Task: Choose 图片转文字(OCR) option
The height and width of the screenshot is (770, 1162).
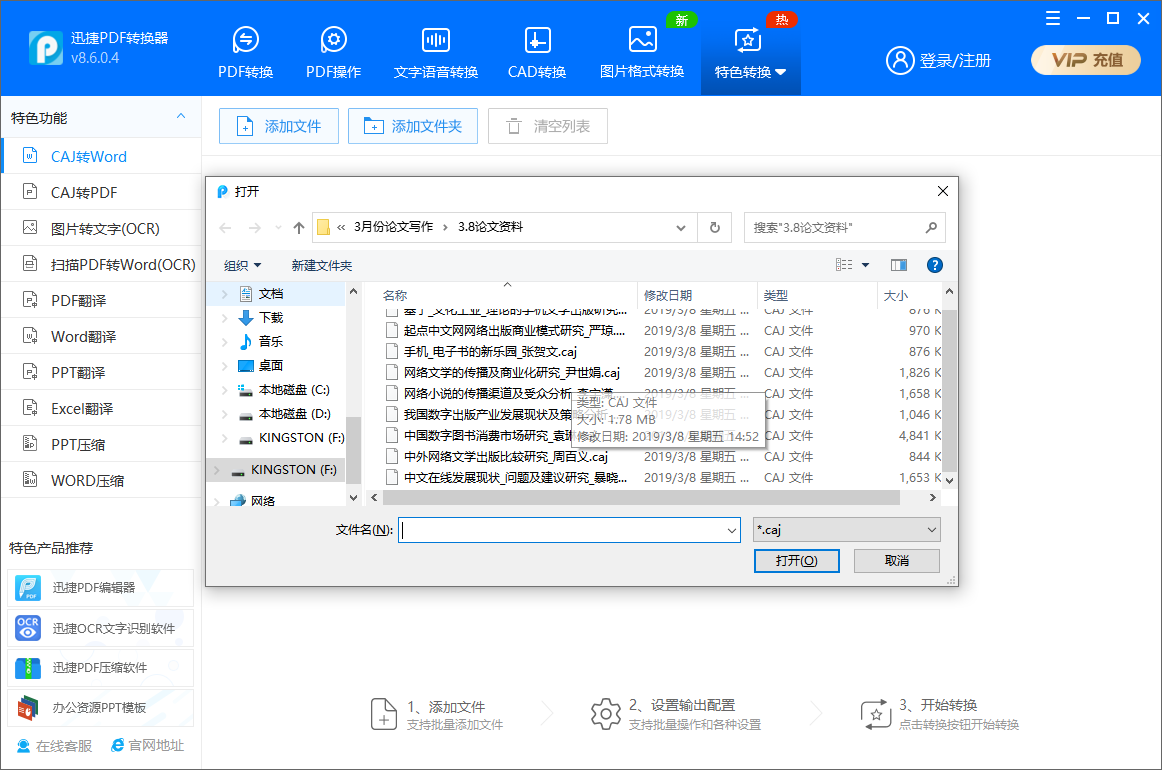Action: 102,228
